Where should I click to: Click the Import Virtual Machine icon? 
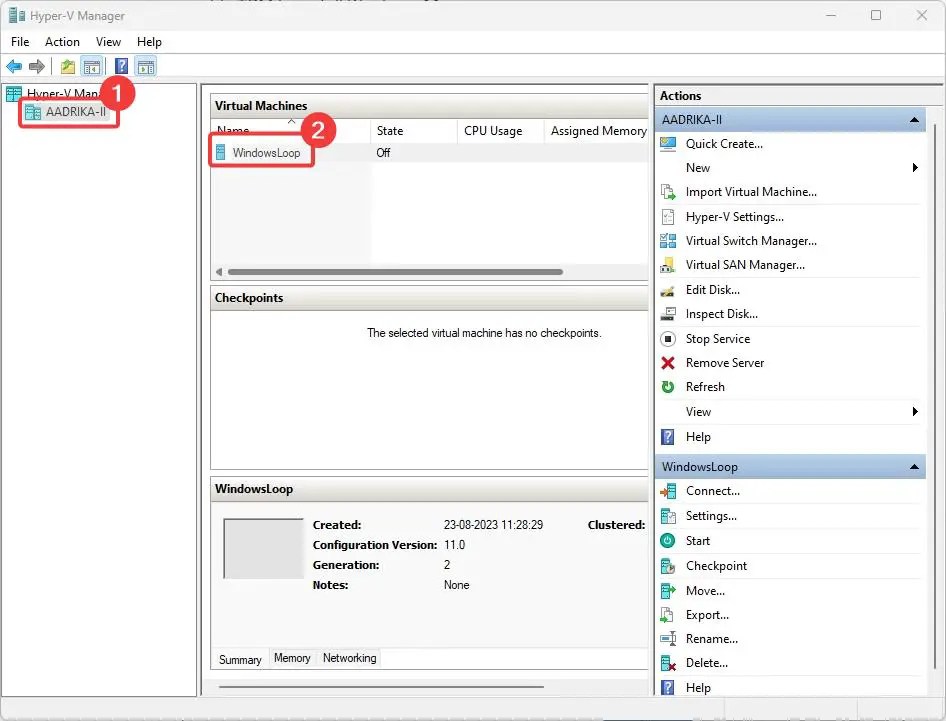(668, 192)
